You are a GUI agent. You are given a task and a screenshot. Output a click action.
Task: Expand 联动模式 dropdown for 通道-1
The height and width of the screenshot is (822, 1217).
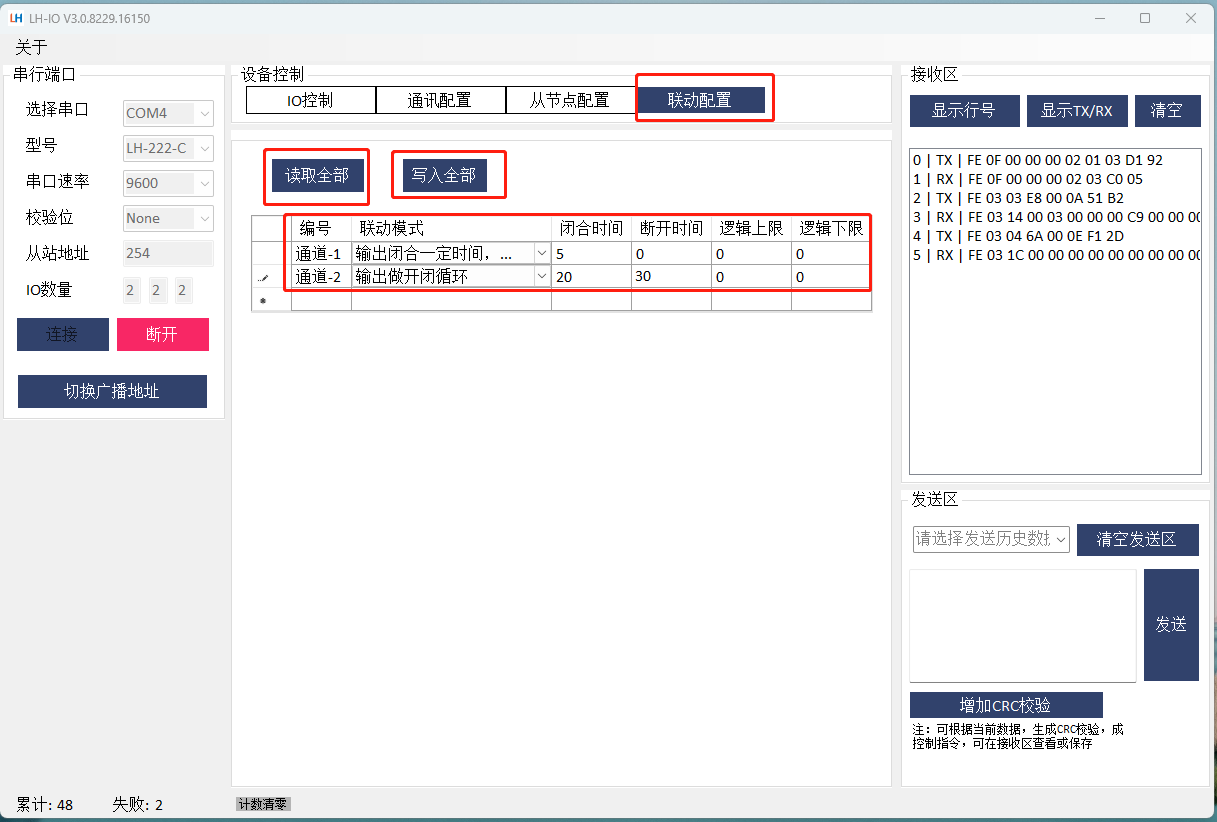[x=541, y=254]
